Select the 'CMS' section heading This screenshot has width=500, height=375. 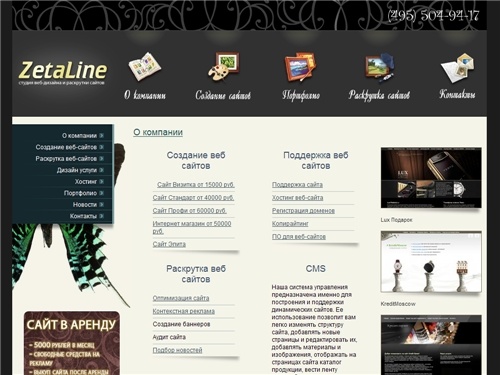(x=315, y=269)
